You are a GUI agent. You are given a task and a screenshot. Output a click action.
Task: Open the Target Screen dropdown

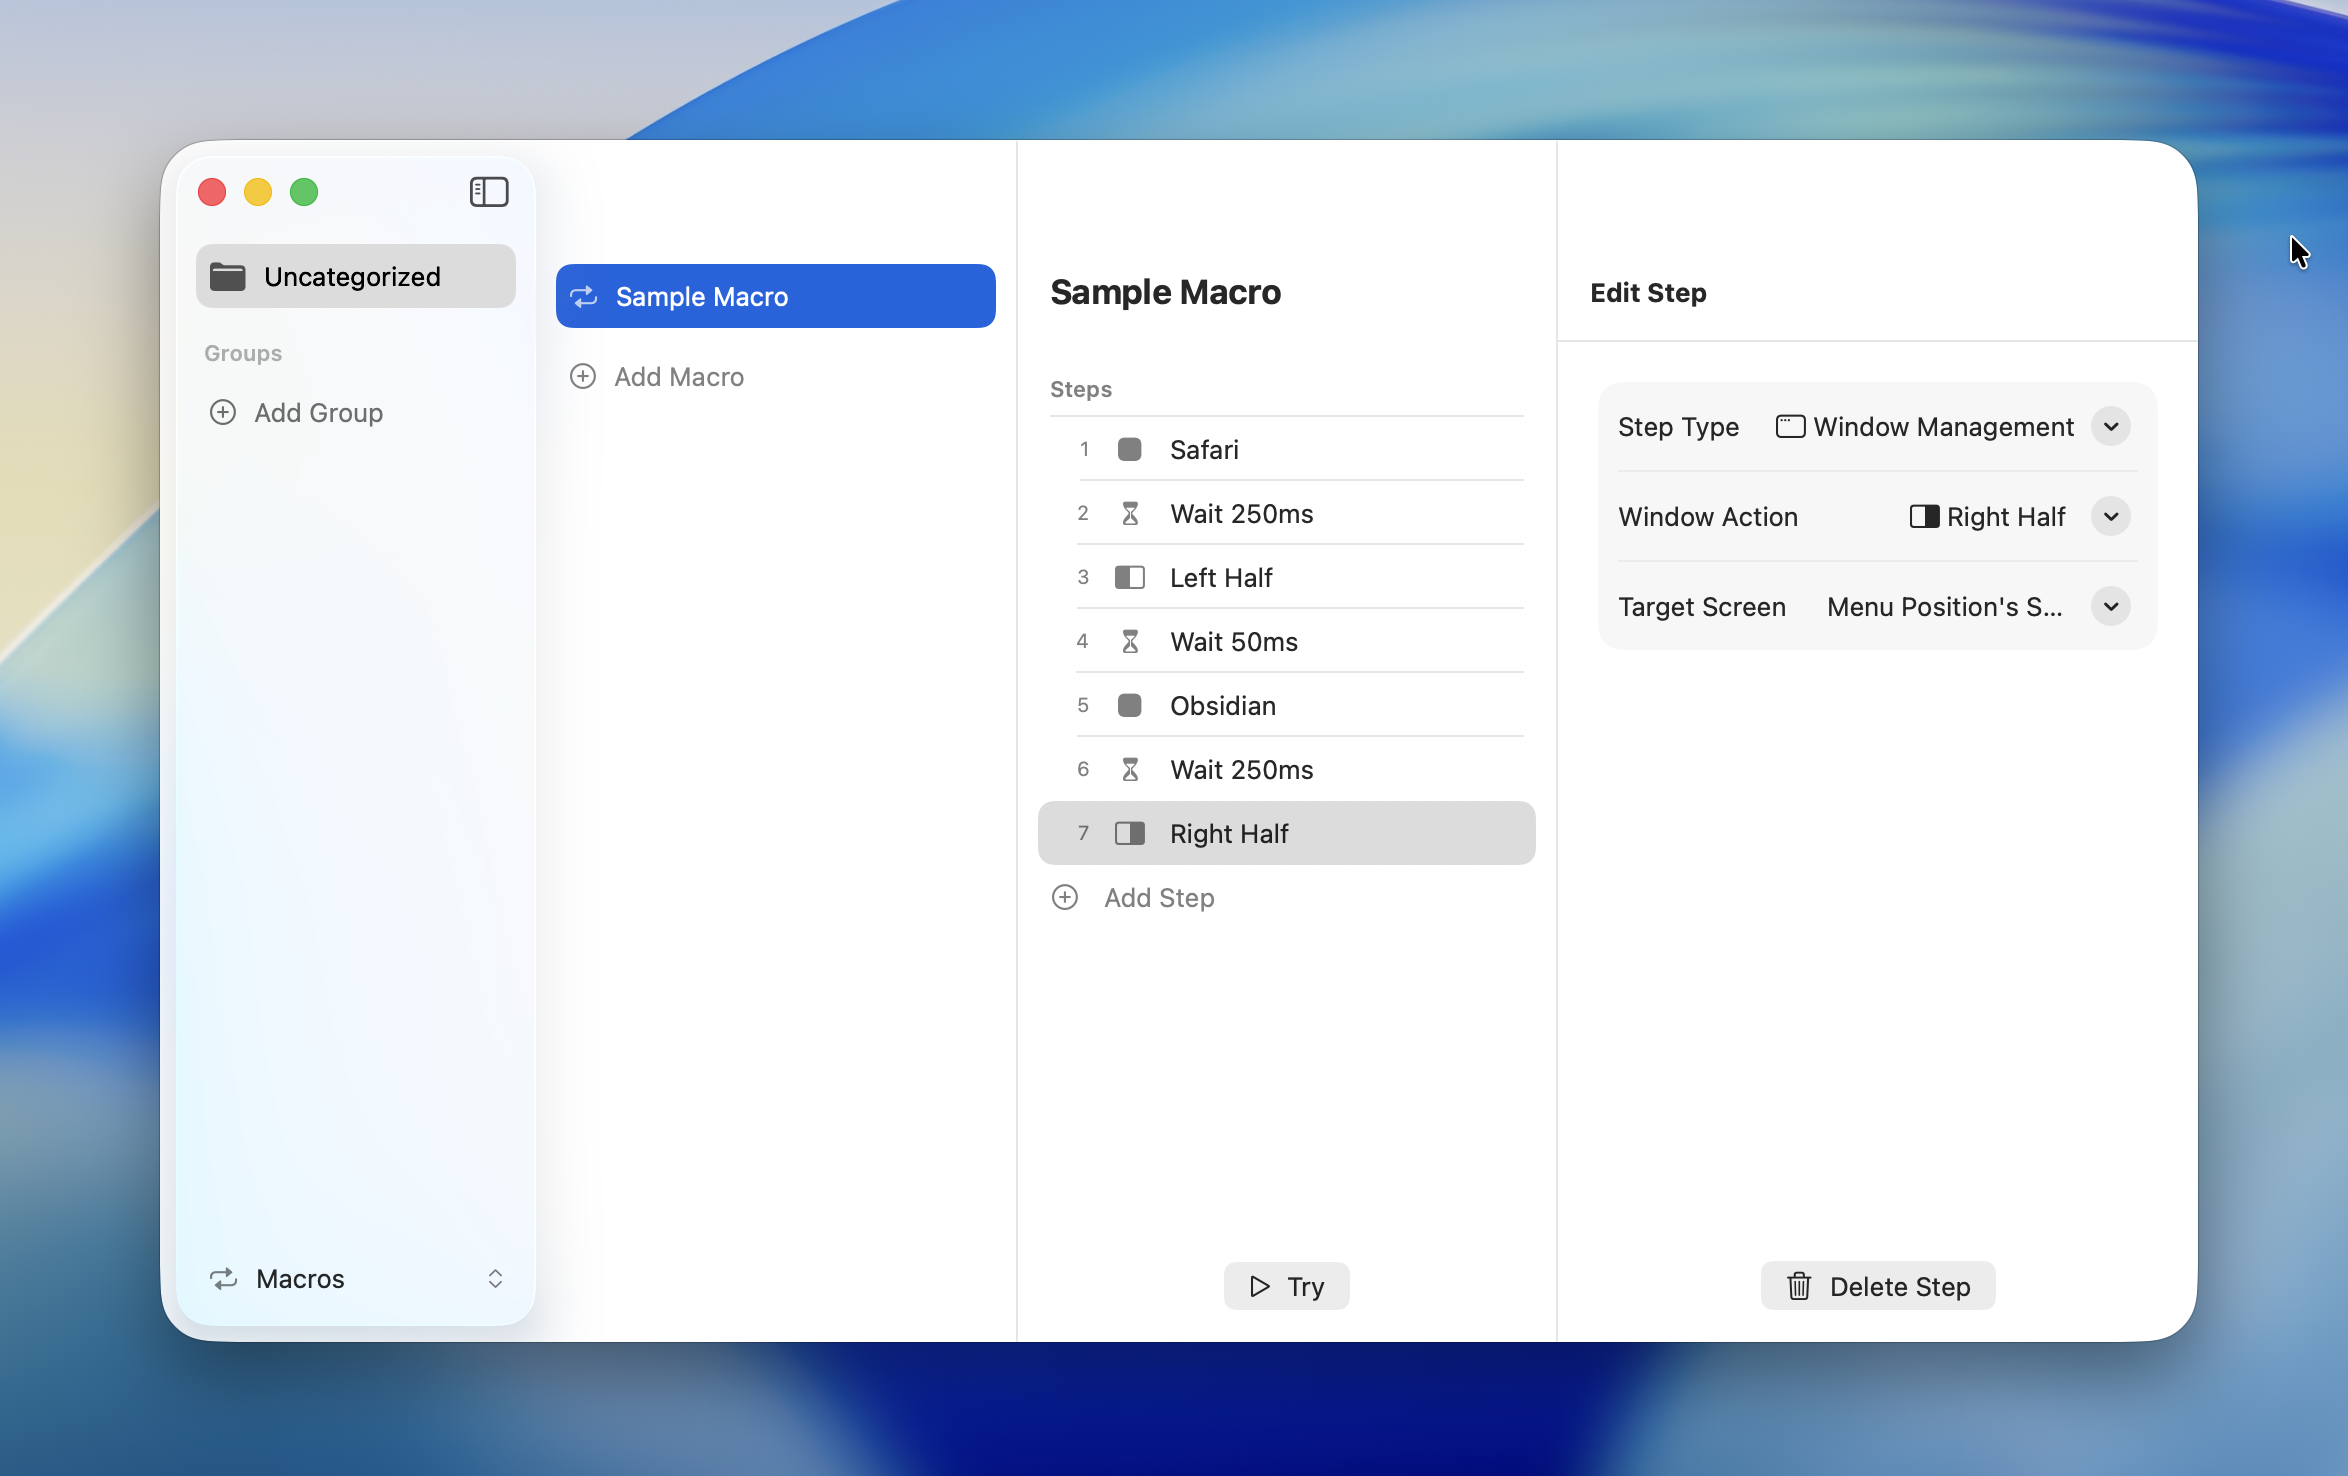click(2111, 606)
